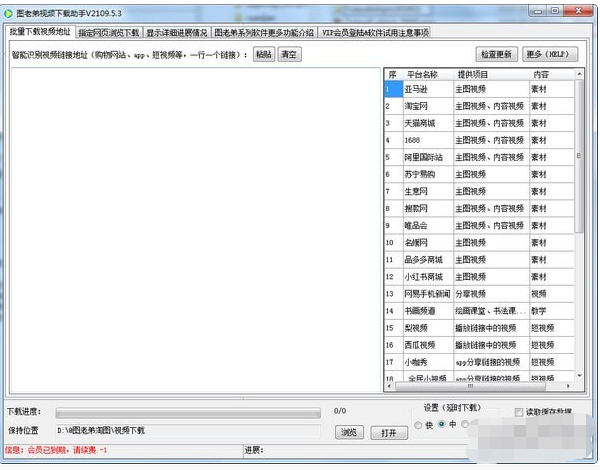The height and width of the screenshot is (470, 600).
Task: Select the 阿里国际站 row
Action: coord(479,157)
